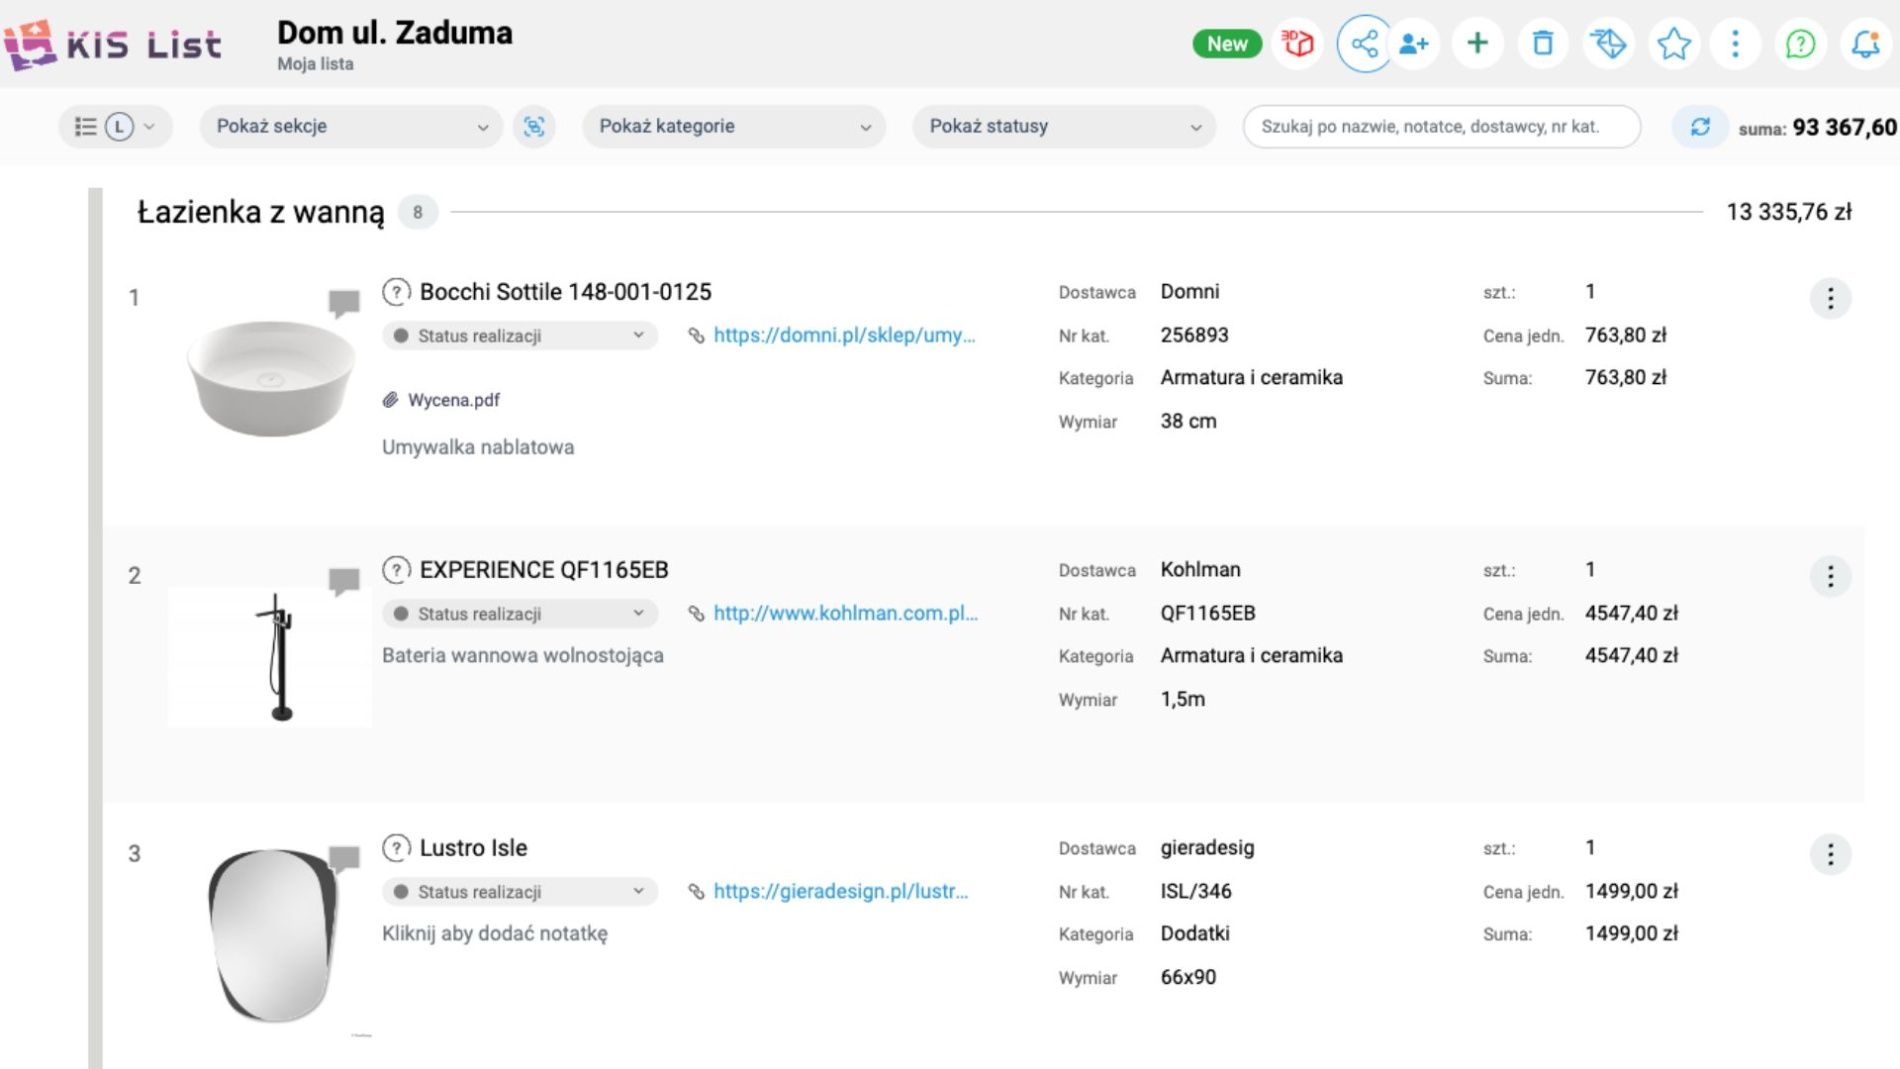Expand the Pokaż sekcje dropdown
This screenshot has height=1069, width=1900.
coord(351,127)
